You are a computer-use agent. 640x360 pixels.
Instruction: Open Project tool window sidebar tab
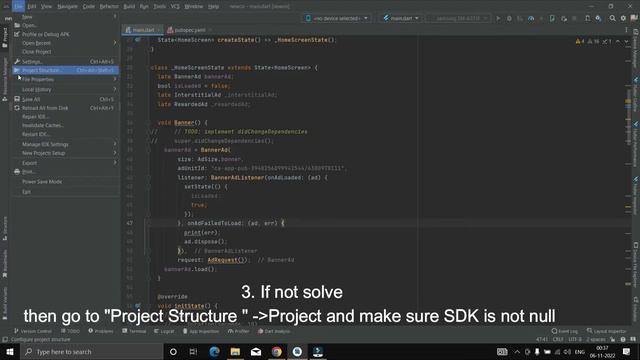(4, 38)
